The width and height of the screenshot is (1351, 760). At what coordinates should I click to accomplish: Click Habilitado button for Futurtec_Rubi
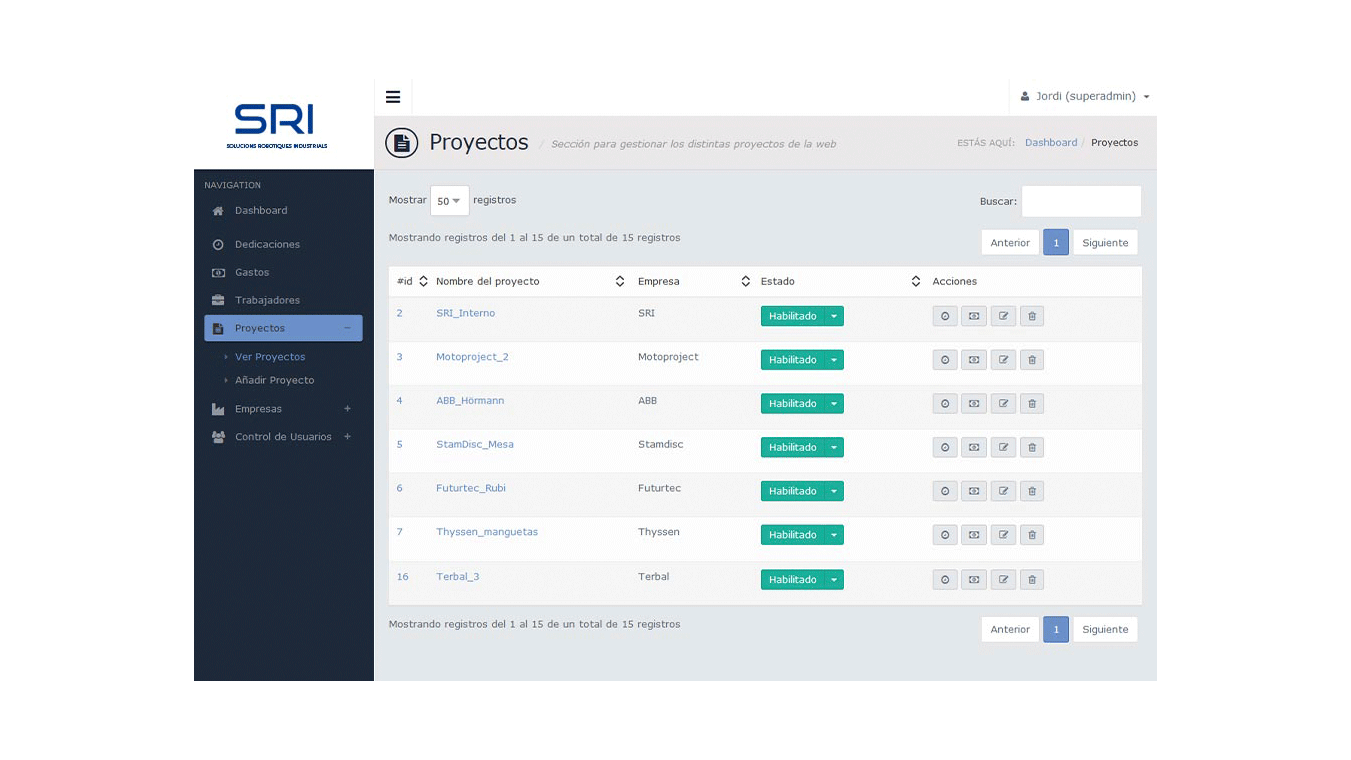click(x=793, y=491)
